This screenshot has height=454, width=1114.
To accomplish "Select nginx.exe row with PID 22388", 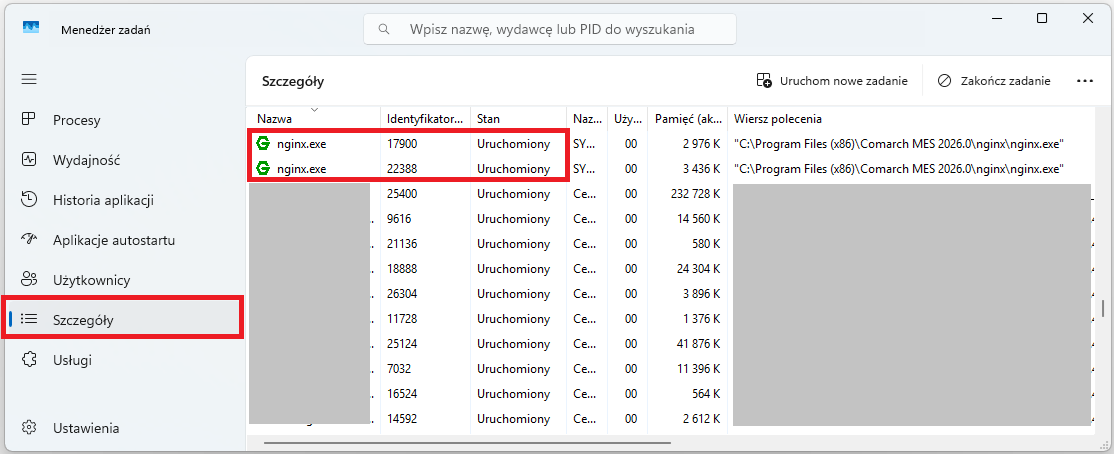I will pyautogui.click(x=670, y=169).
